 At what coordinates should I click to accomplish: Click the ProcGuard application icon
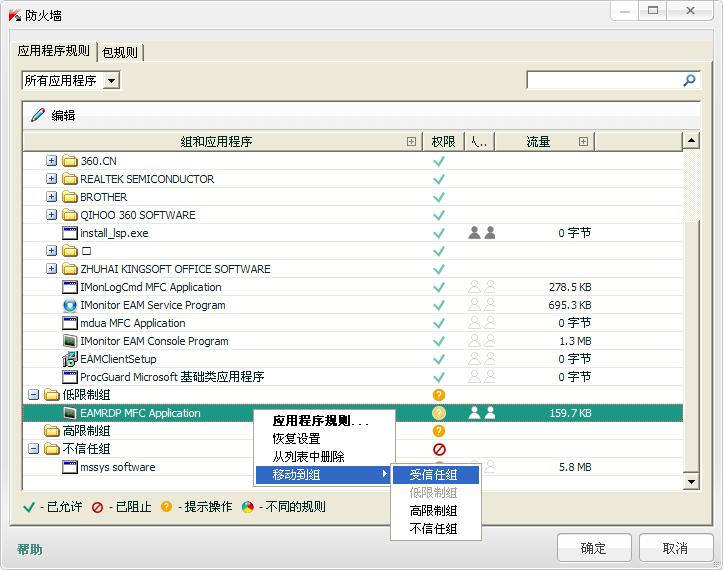(x=70, y=377)
